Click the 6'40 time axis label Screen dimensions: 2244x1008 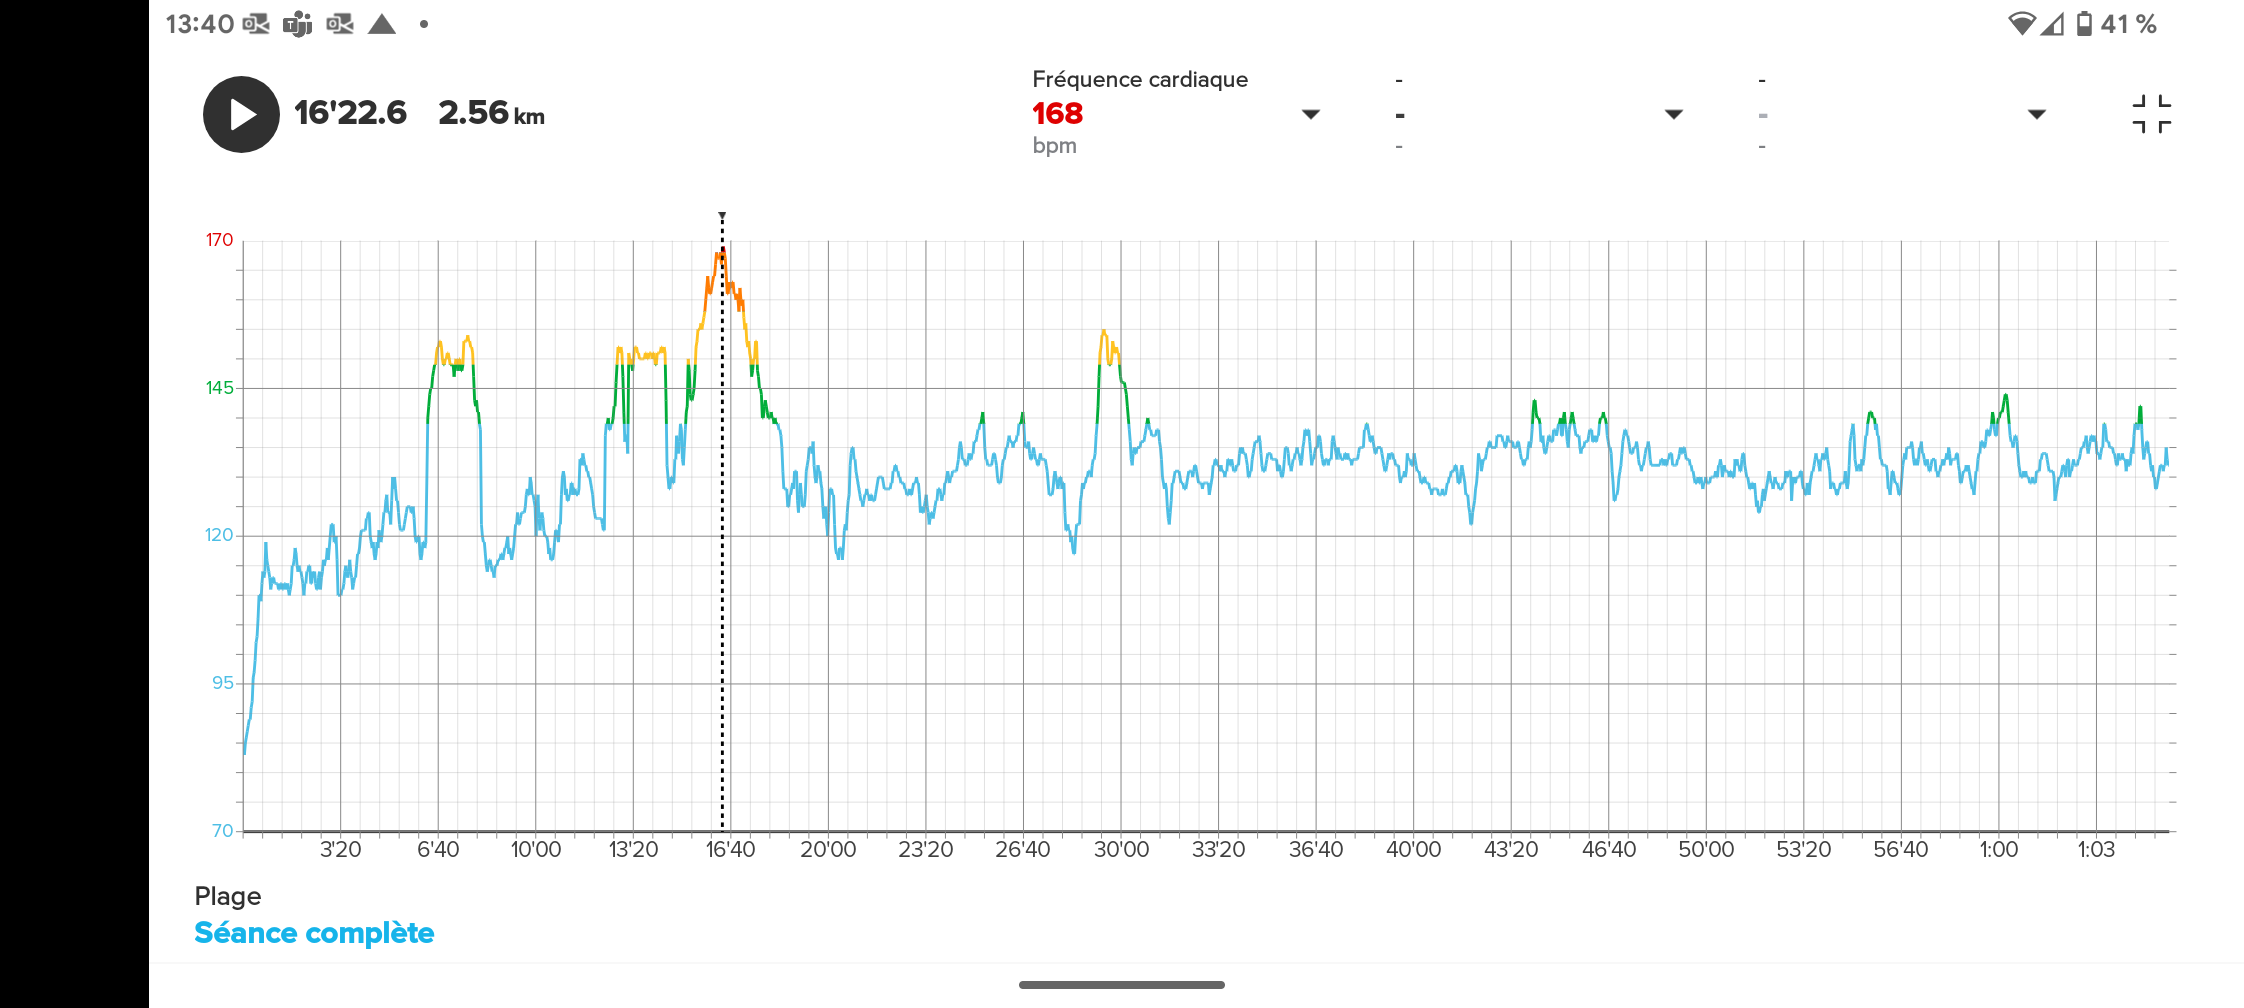pyautogui.click(x=438, y=850)
